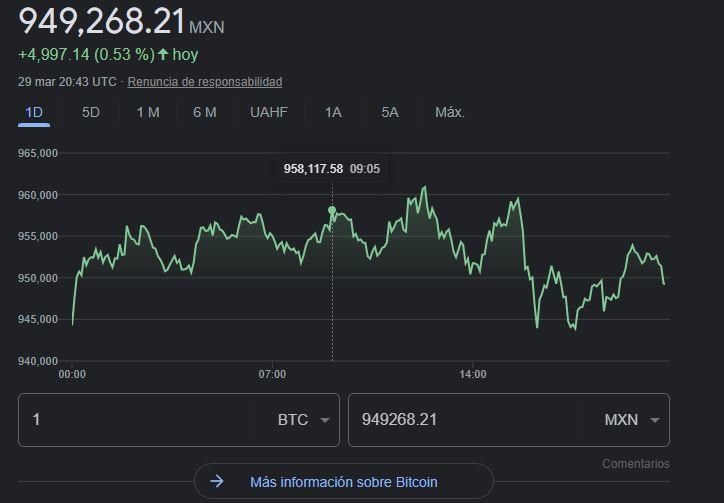Click the 00:00 x-axis label
Viewport: 724px width, 503px height.
(x=72, y=374)
